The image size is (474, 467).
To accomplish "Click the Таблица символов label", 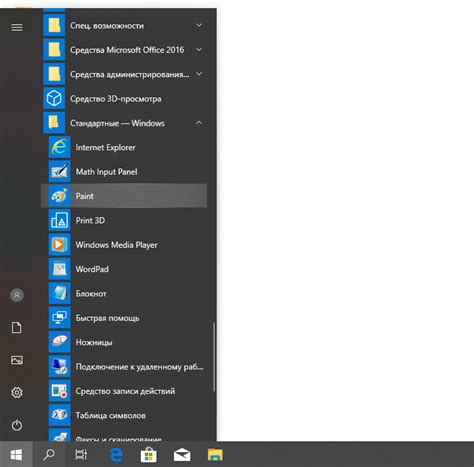I will coord(110,415).
